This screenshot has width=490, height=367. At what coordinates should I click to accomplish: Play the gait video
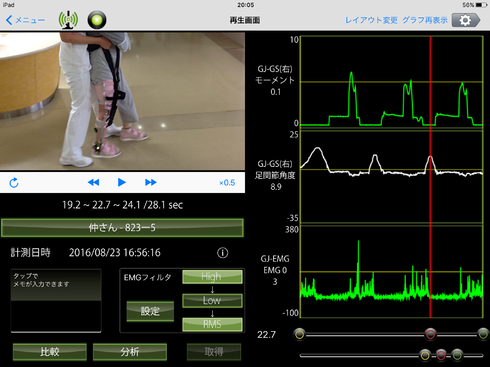point(122,182)
